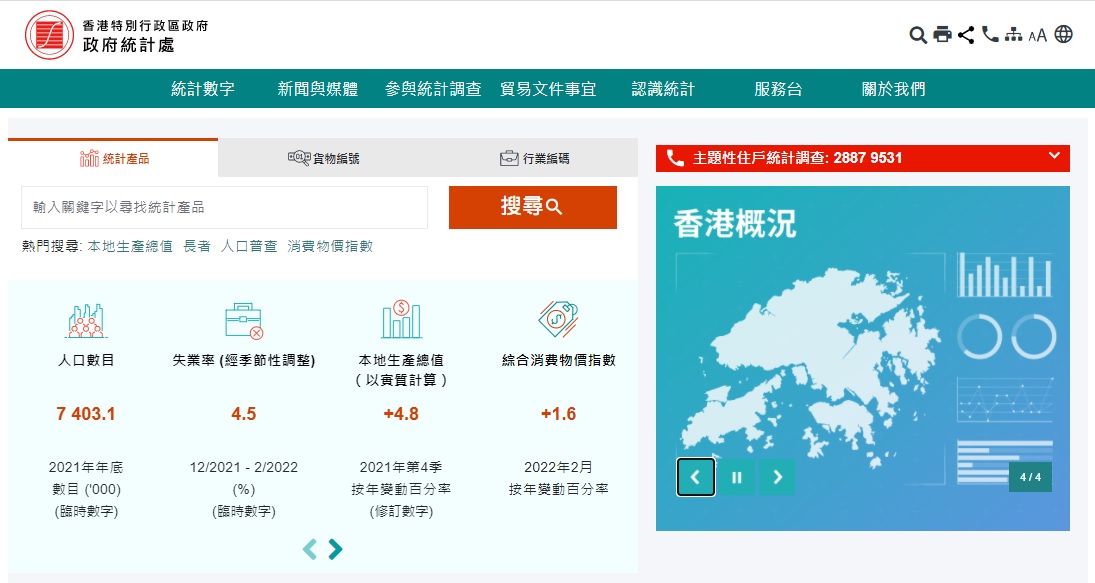Expand the hotline bar dropdown chevron
This screenshot has height=583, width=1095.
point(1054,156)
